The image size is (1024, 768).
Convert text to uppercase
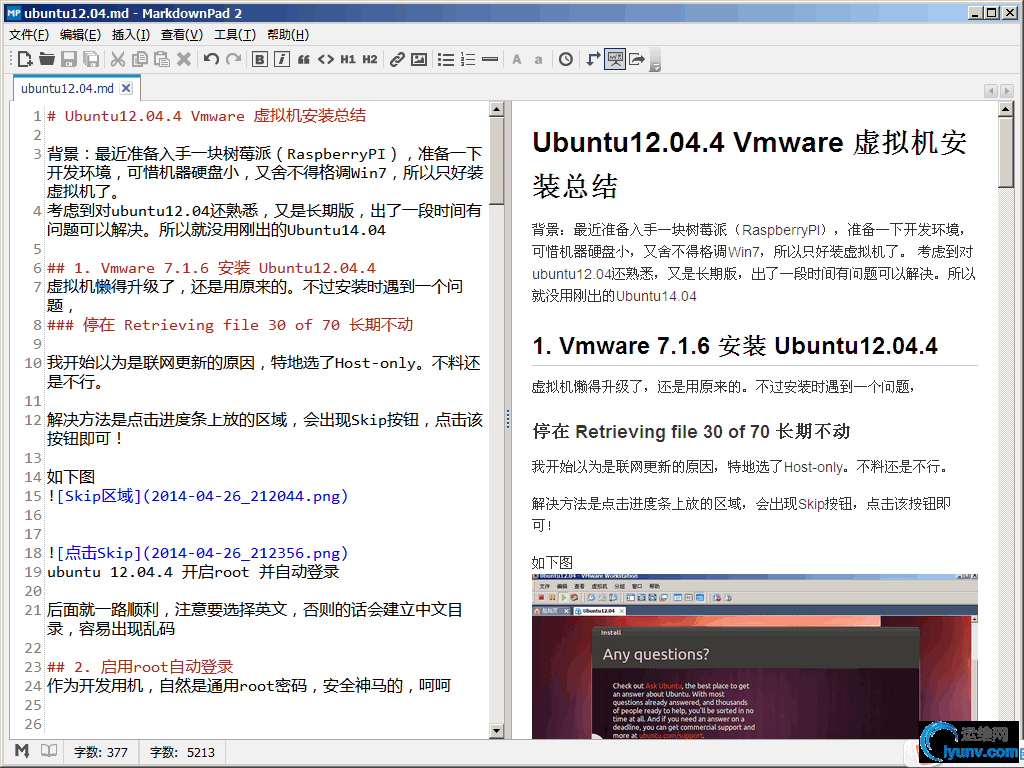point(517,59)
